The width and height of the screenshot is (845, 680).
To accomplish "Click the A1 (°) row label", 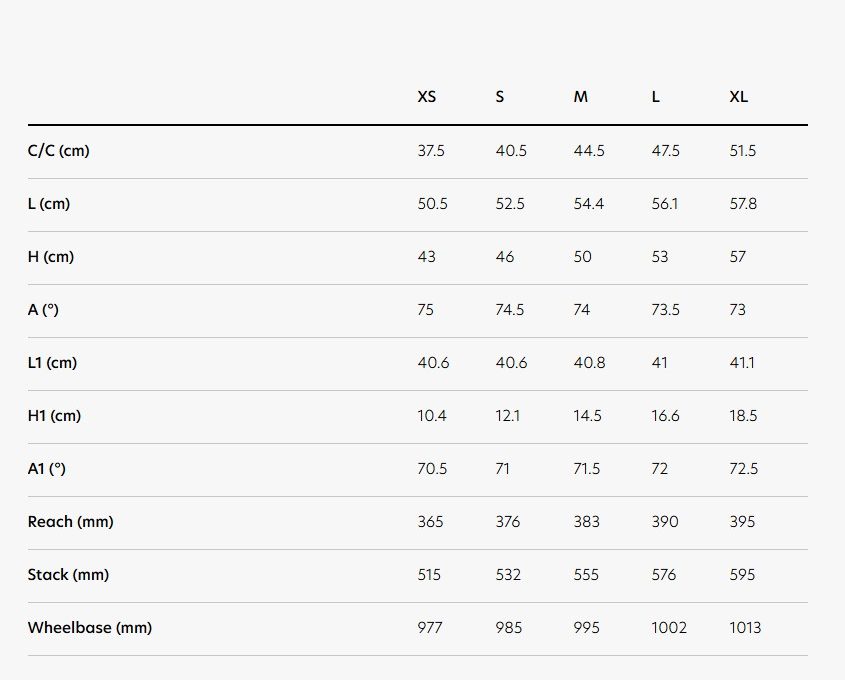I will 47,469.
